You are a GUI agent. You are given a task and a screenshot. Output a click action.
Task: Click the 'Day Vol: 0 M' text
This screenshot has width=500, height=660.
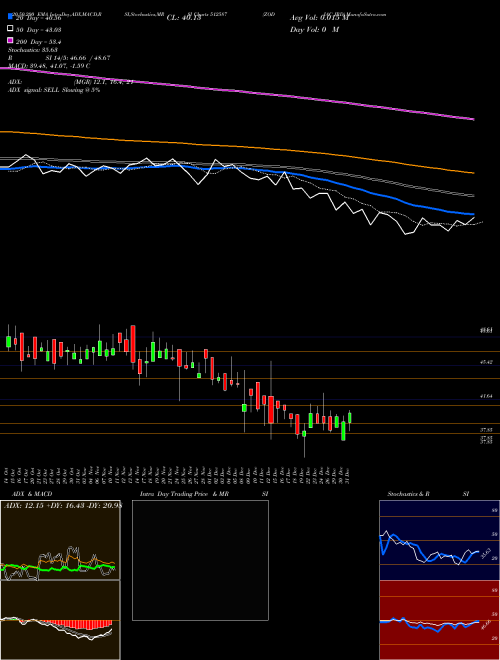click(314, 29)
